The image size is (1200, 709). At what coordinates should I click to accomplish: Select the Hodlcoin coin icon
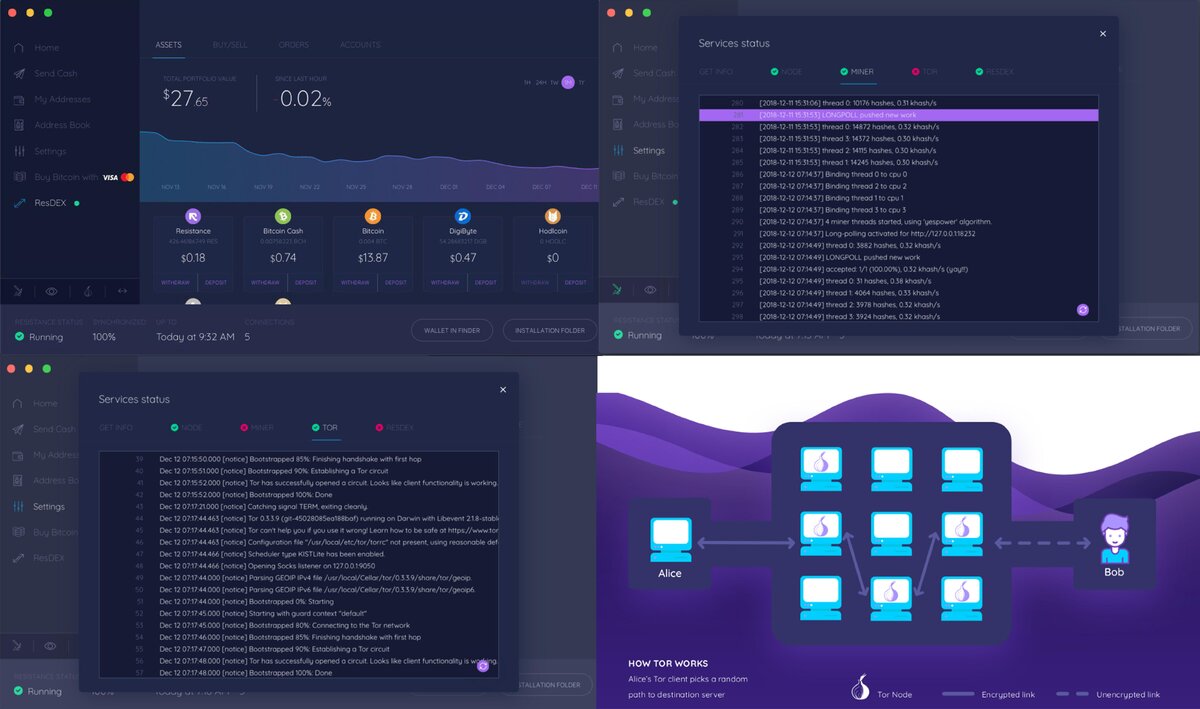click(553, 216)
